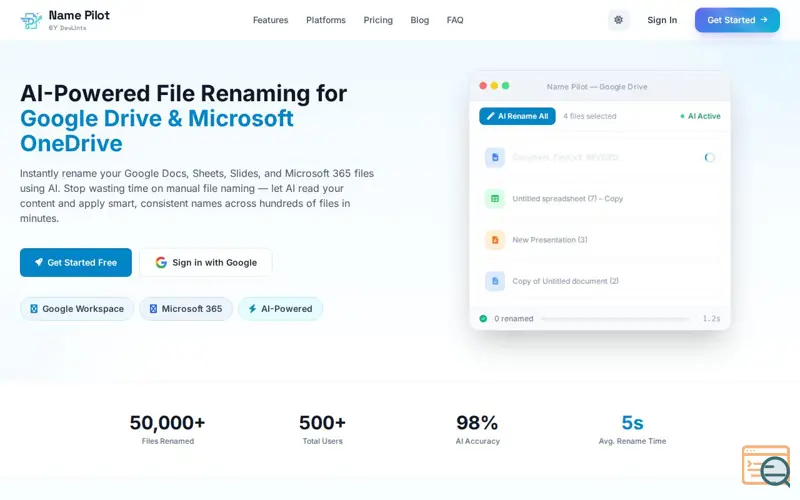Click the green window dot in mockup
The width and height of the screenshot is (800, 500).
pyautogui.click(x=505, y=86)
